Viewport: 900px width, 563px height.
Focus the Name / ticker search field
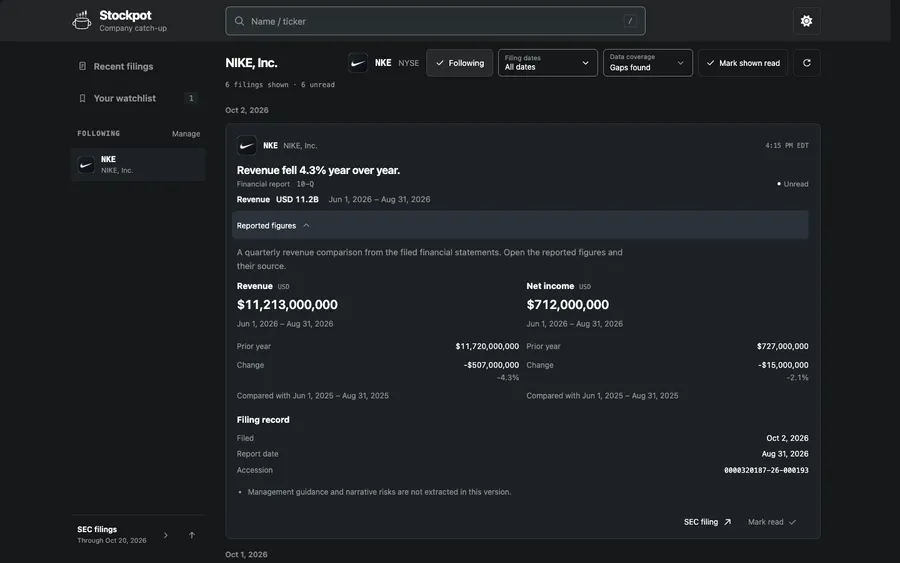pyautogui.click(x=435, y=21)
